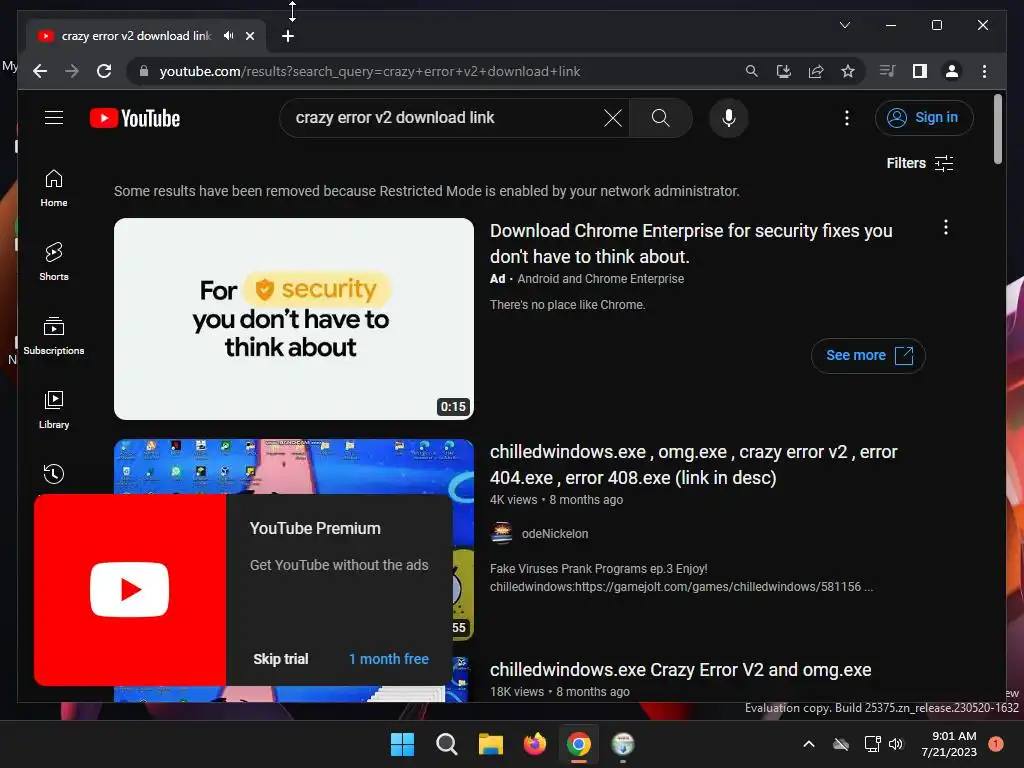This screenshot has height=768, width=1024.
Task: Go back with the browser arrow
Action: (40, 71)
